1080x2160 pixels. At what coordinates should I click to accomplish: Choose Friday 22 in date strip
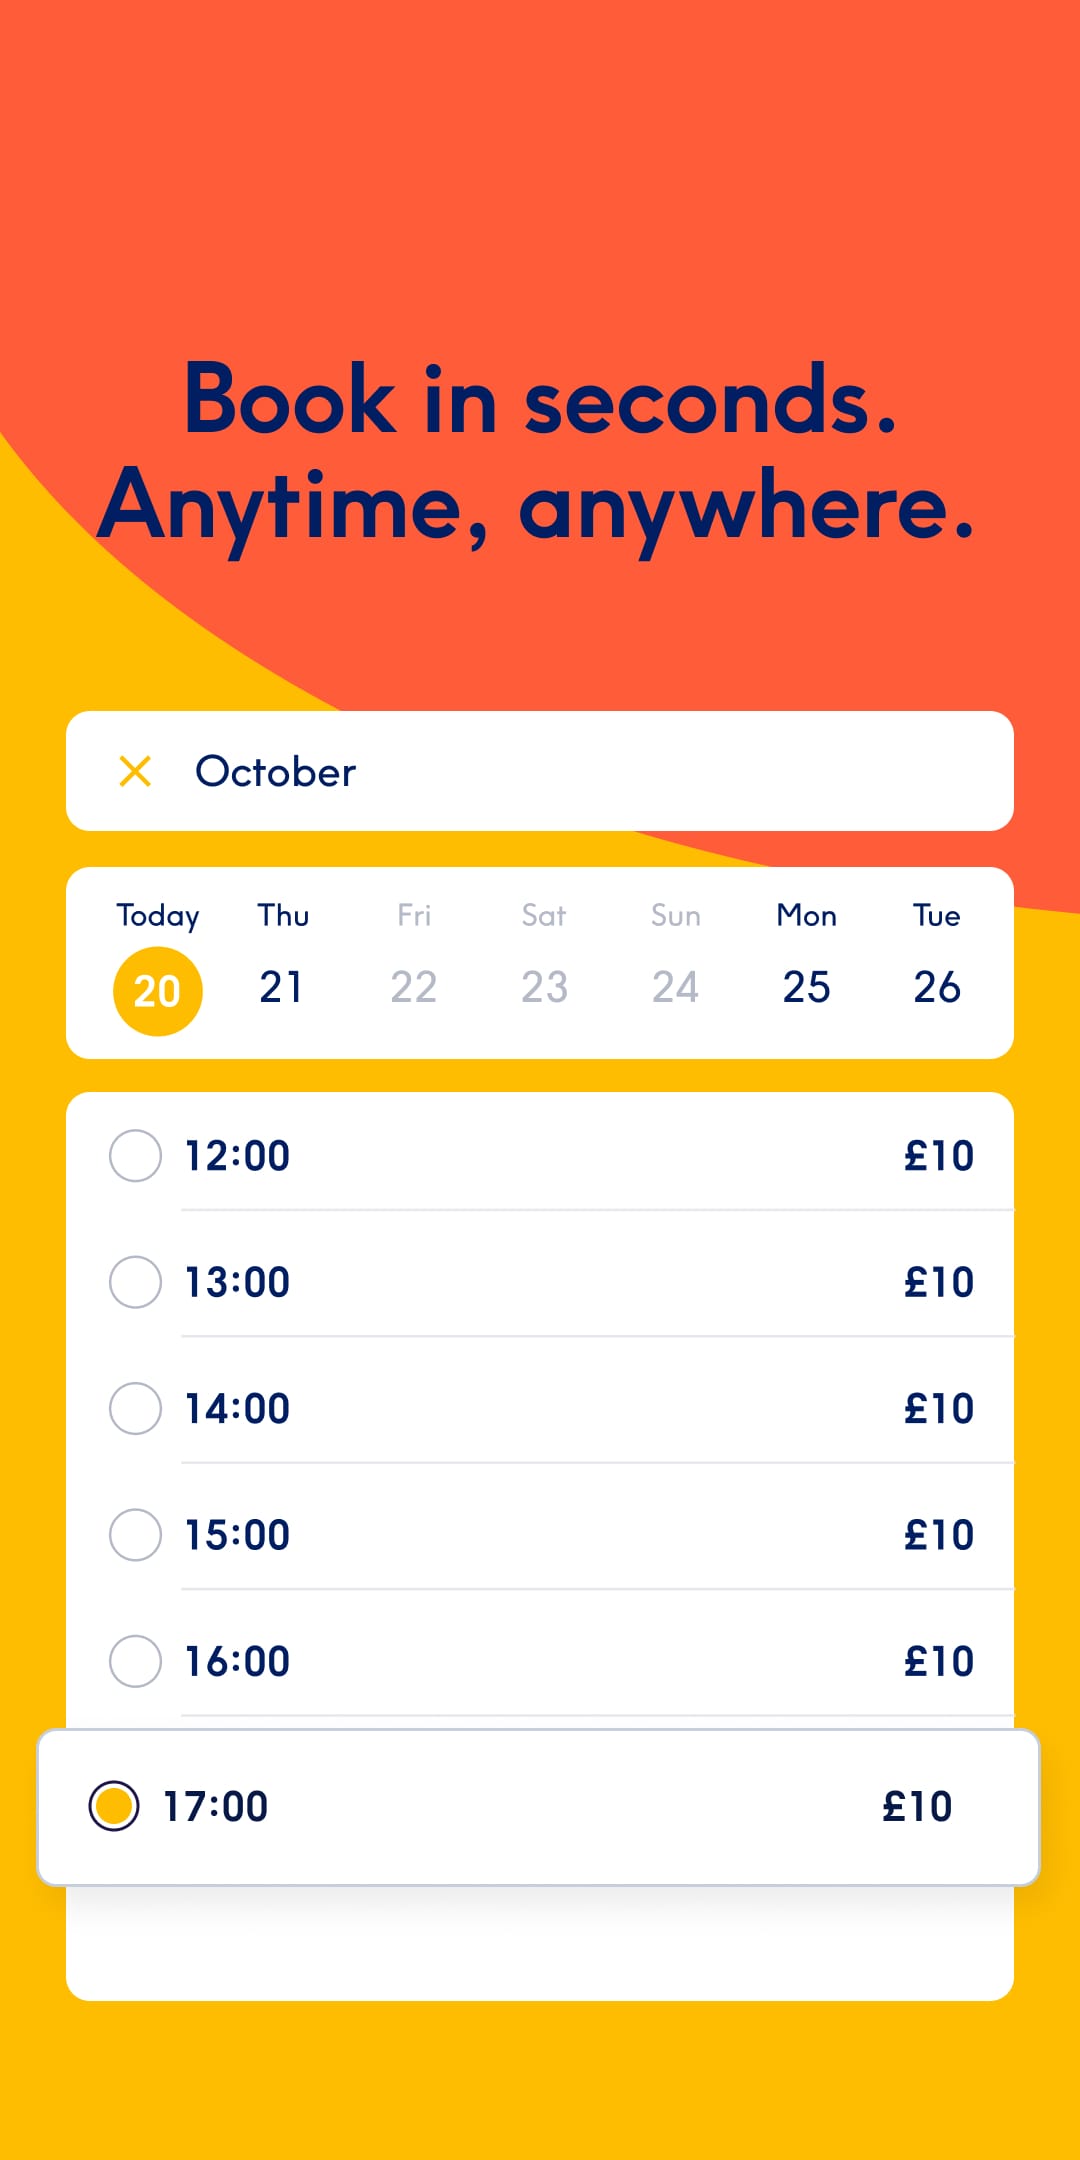(x=413, y=986)
